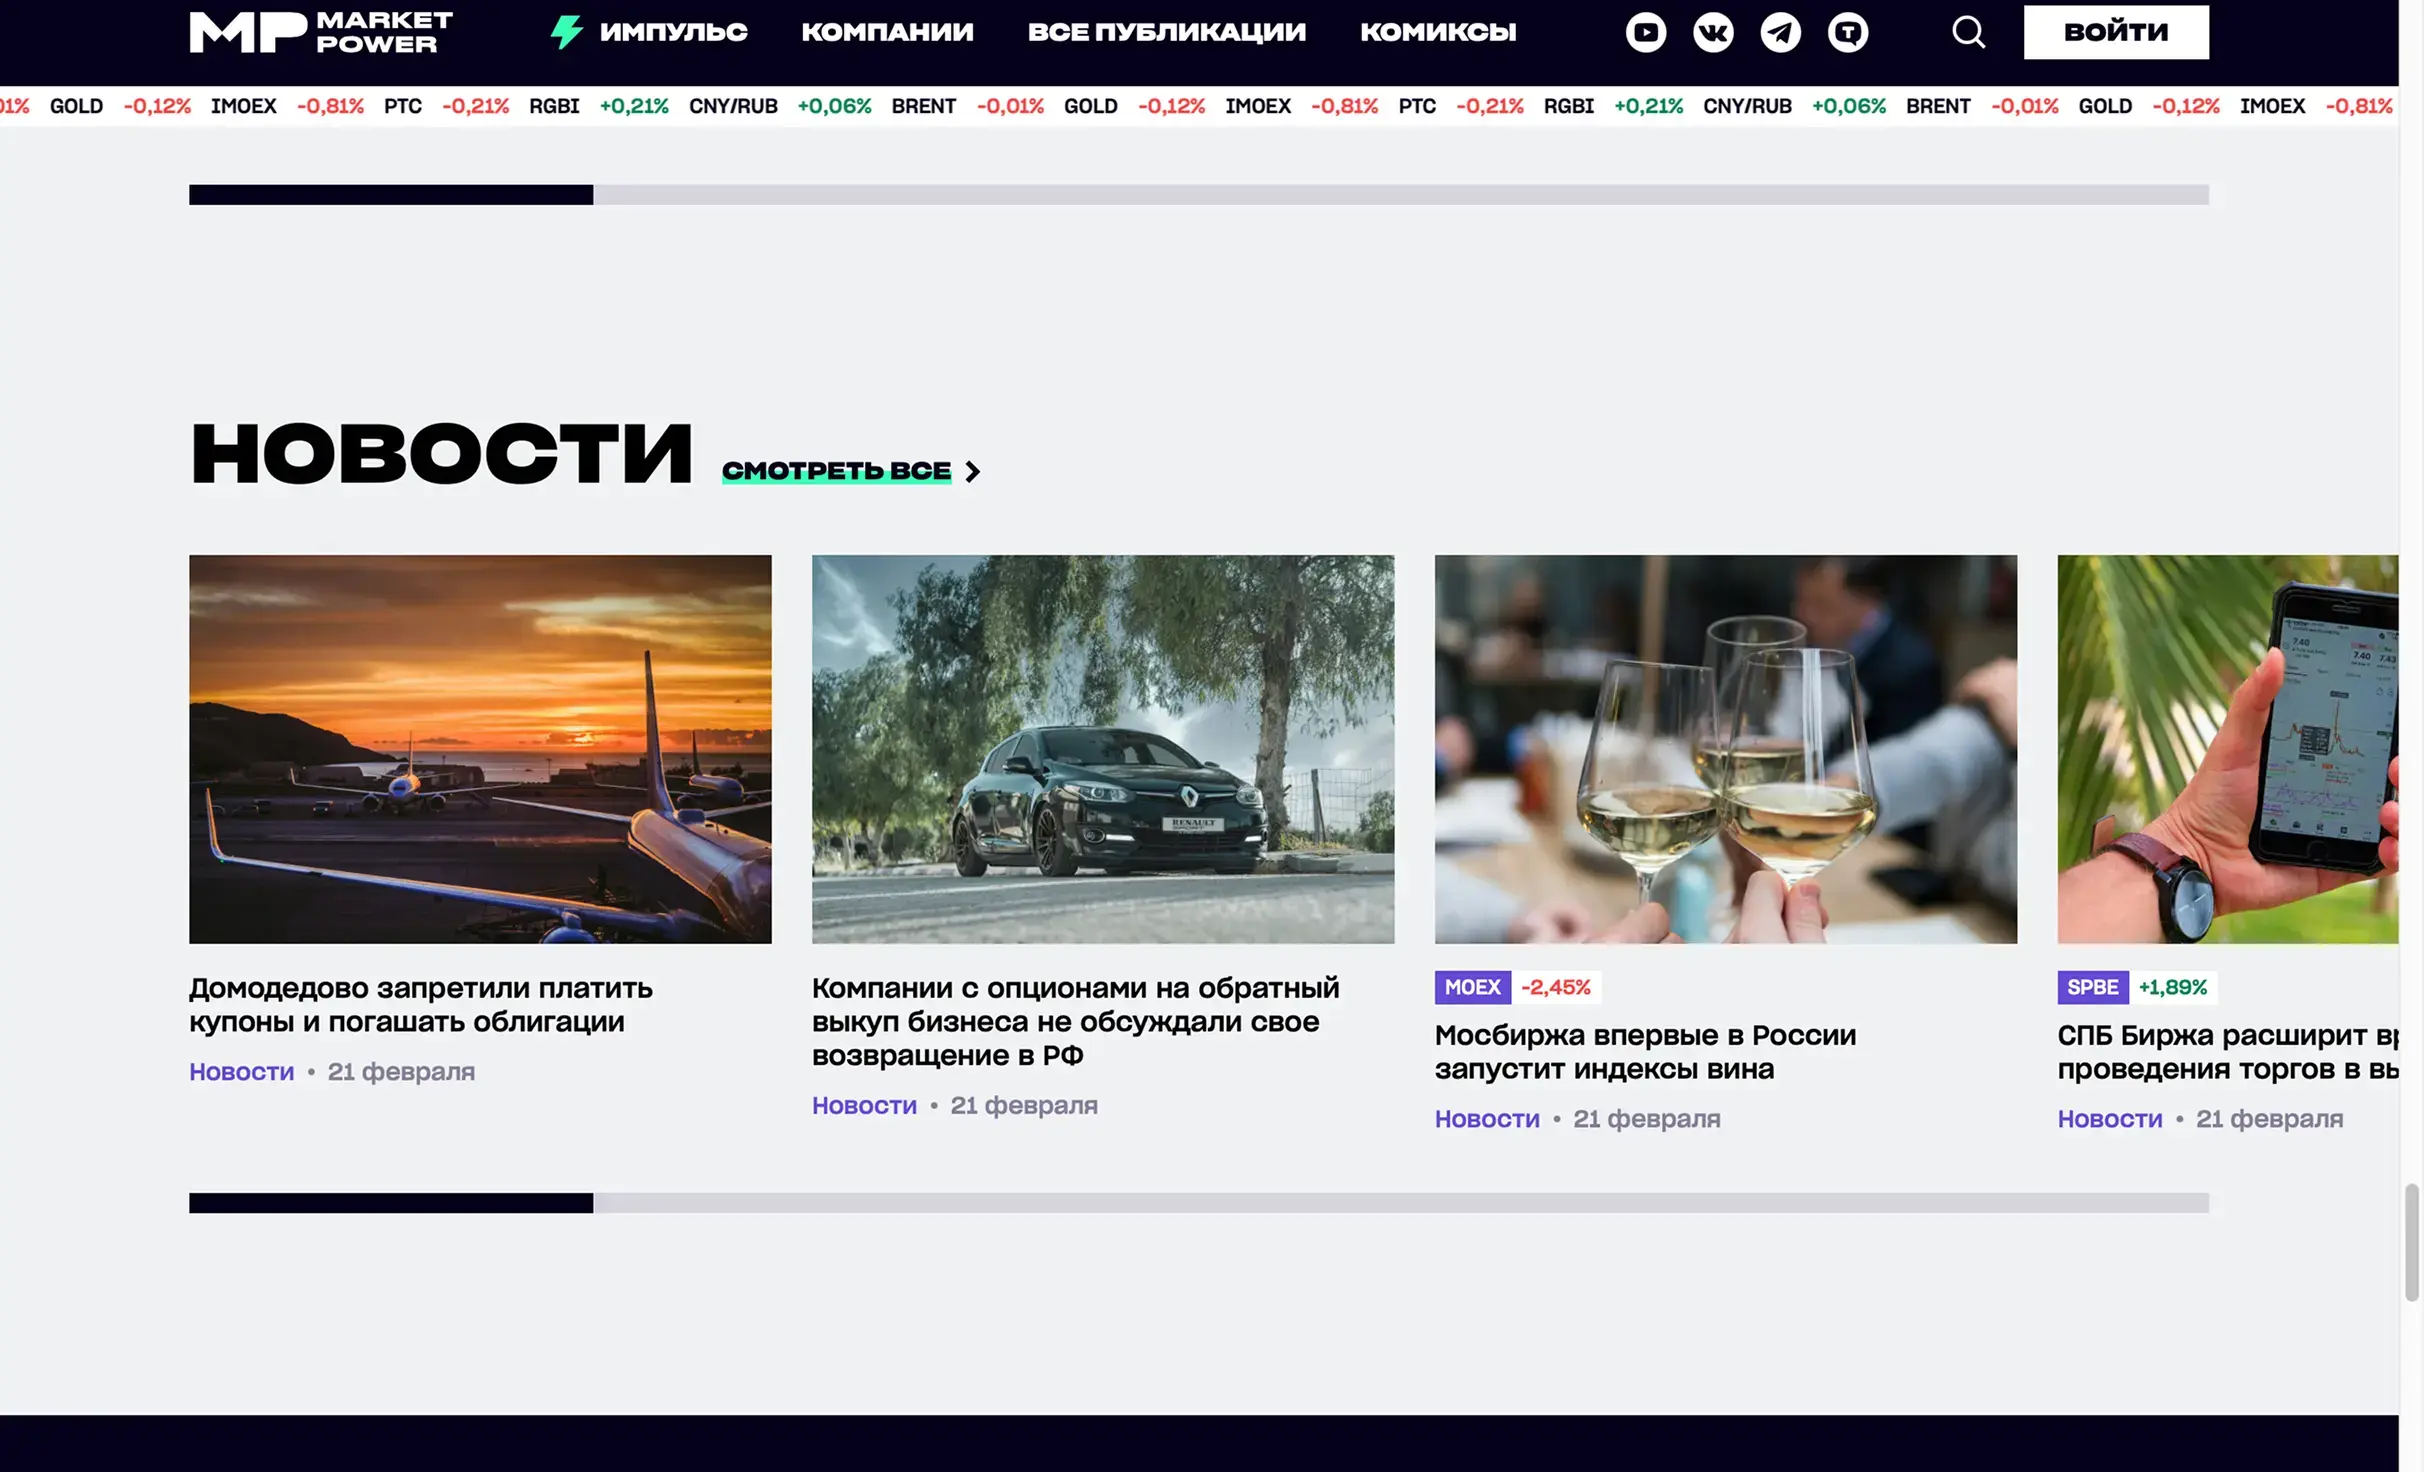2424x1472 pixels.
Task: Open the TenChat icon in the header
Action: [1849, 31]
